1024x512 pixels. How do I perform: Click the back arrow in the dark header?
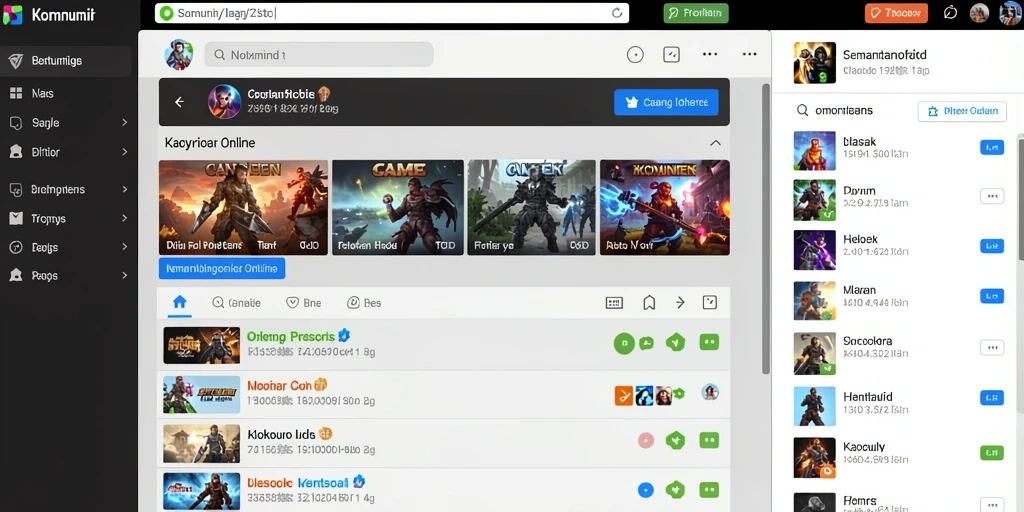pos(179,102)
